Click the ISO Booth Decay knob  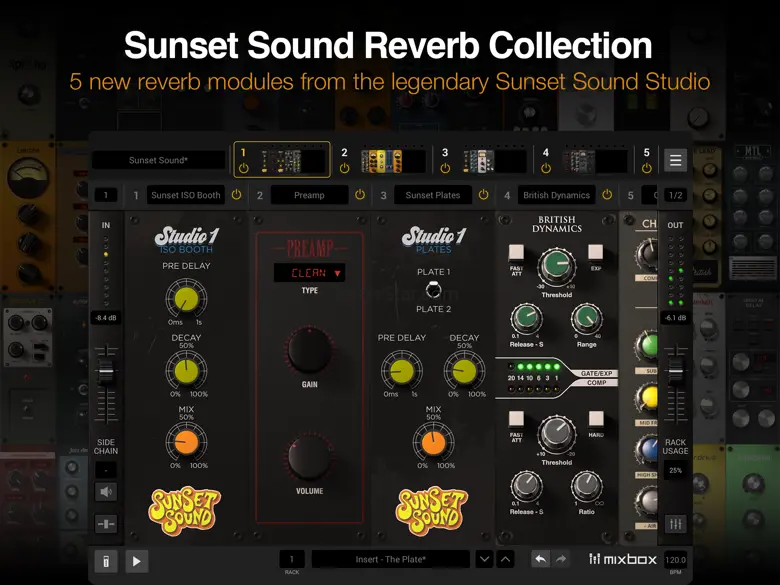186,371
